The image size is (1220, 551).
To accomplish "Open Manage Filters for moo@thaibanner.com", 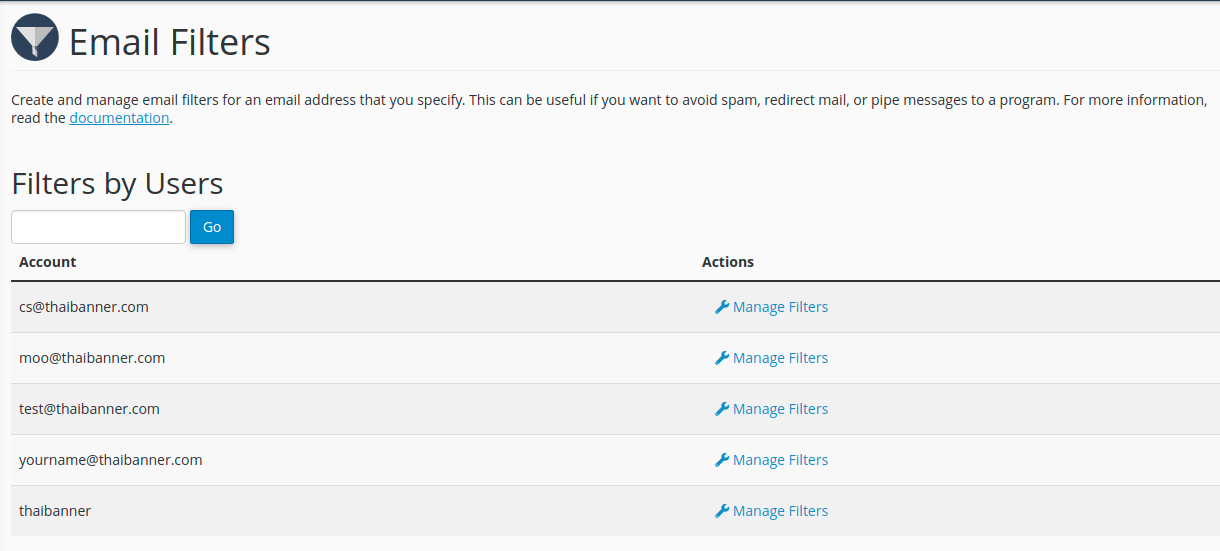I will pyautogui.click(x=780, y=358).
